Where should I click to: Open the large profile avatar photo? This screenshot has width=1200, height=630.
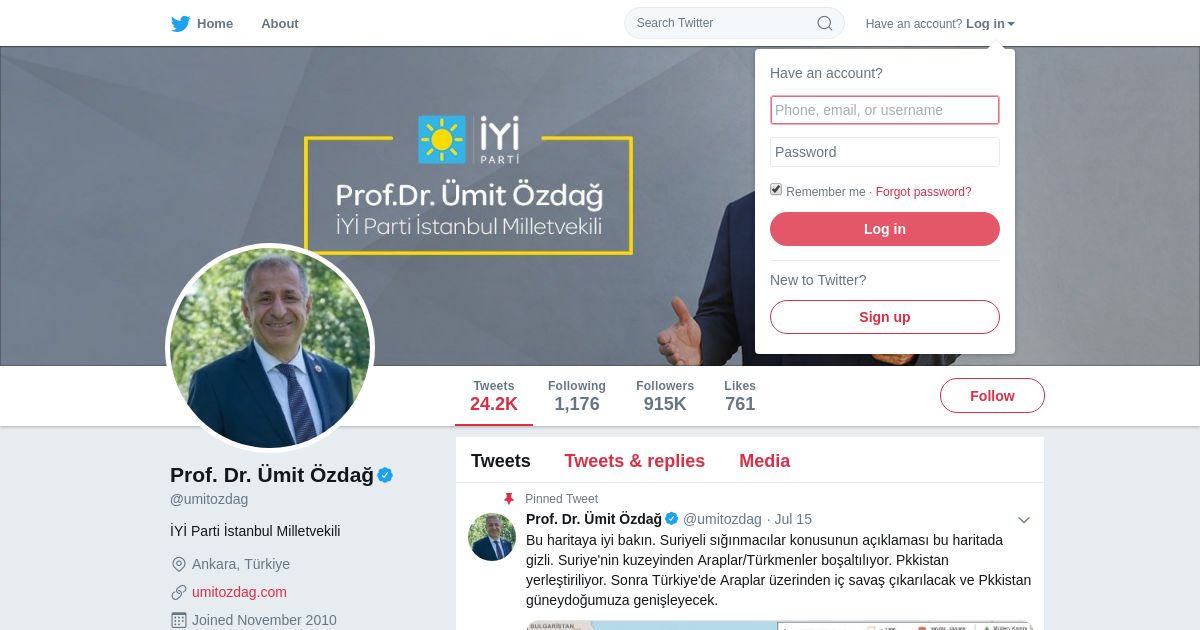point(270,348)
